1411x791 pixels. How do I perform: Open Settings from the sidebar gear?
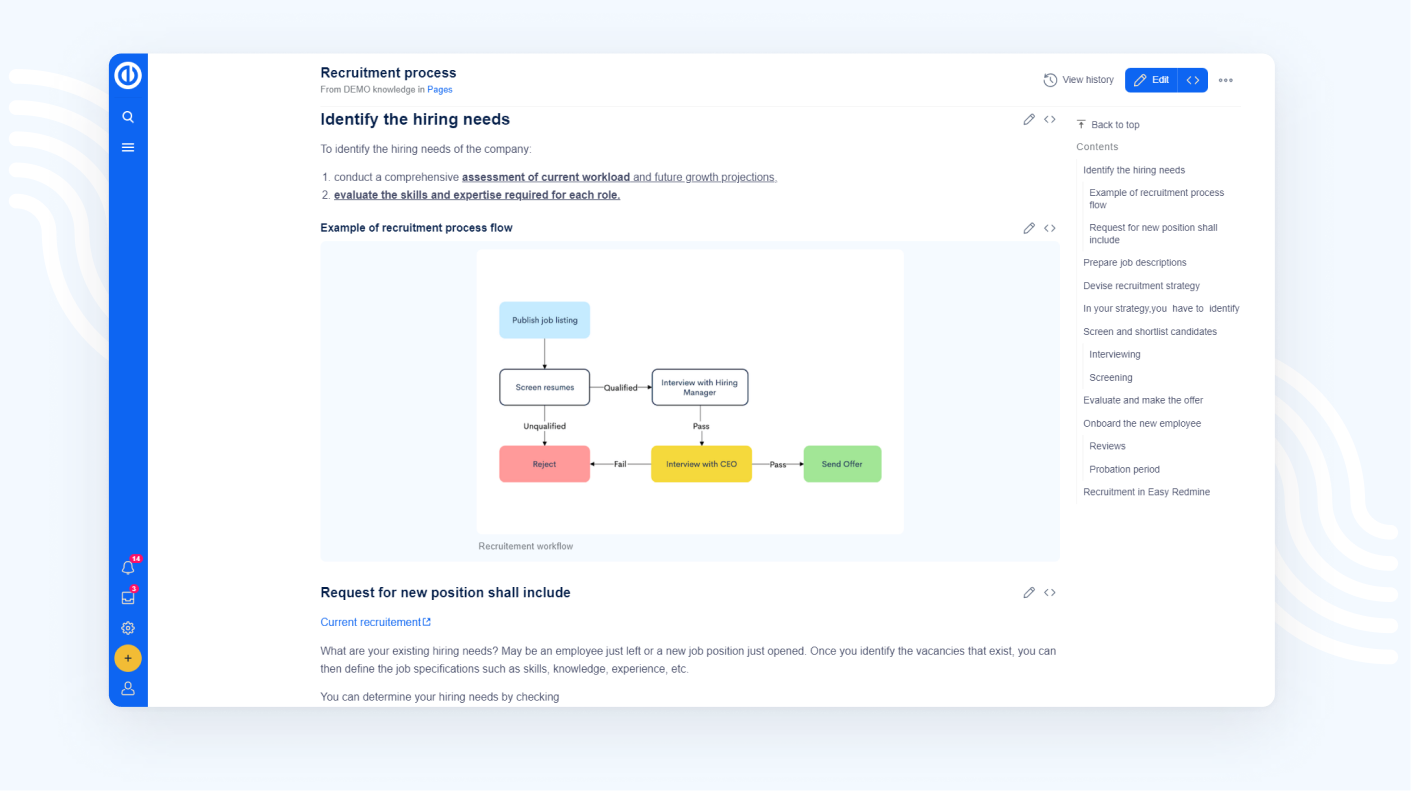click(x=128, y=628)
